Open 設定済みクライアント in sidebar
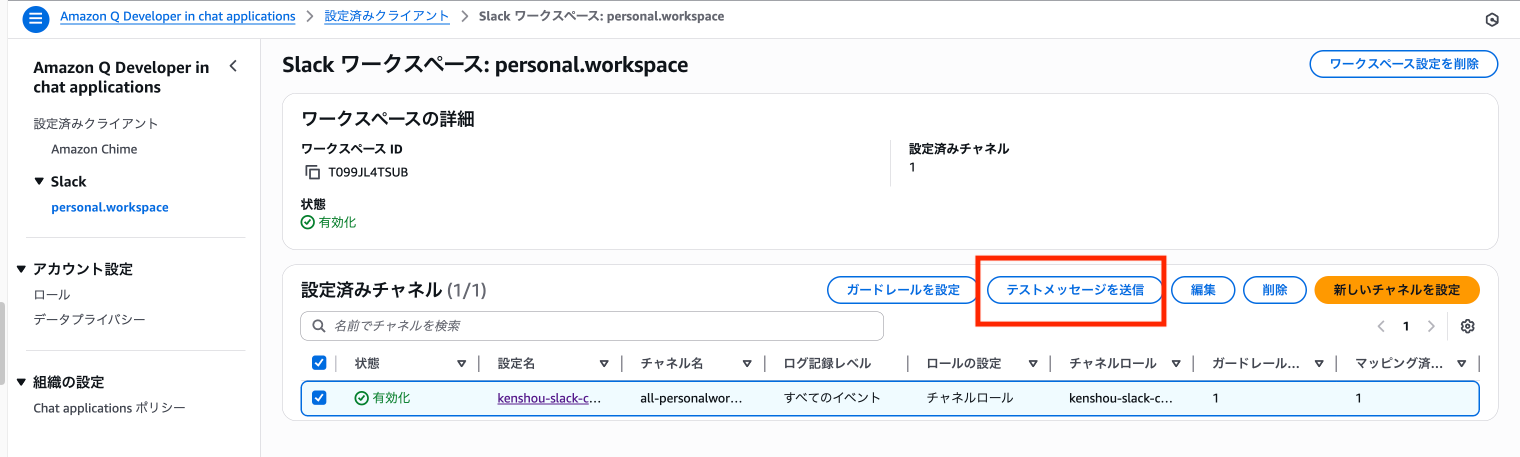Image resolution: width=1520 pixels, height=457 pixels. [x=96, y=124]
